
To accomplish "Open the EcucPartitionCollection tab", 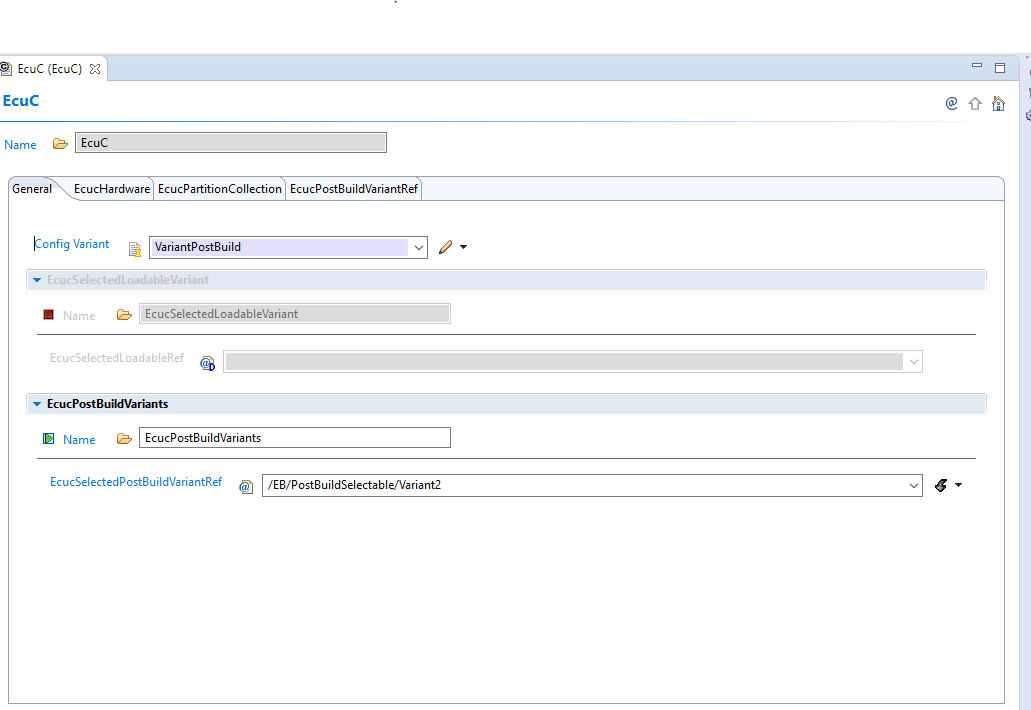I will tap(219, 188).
